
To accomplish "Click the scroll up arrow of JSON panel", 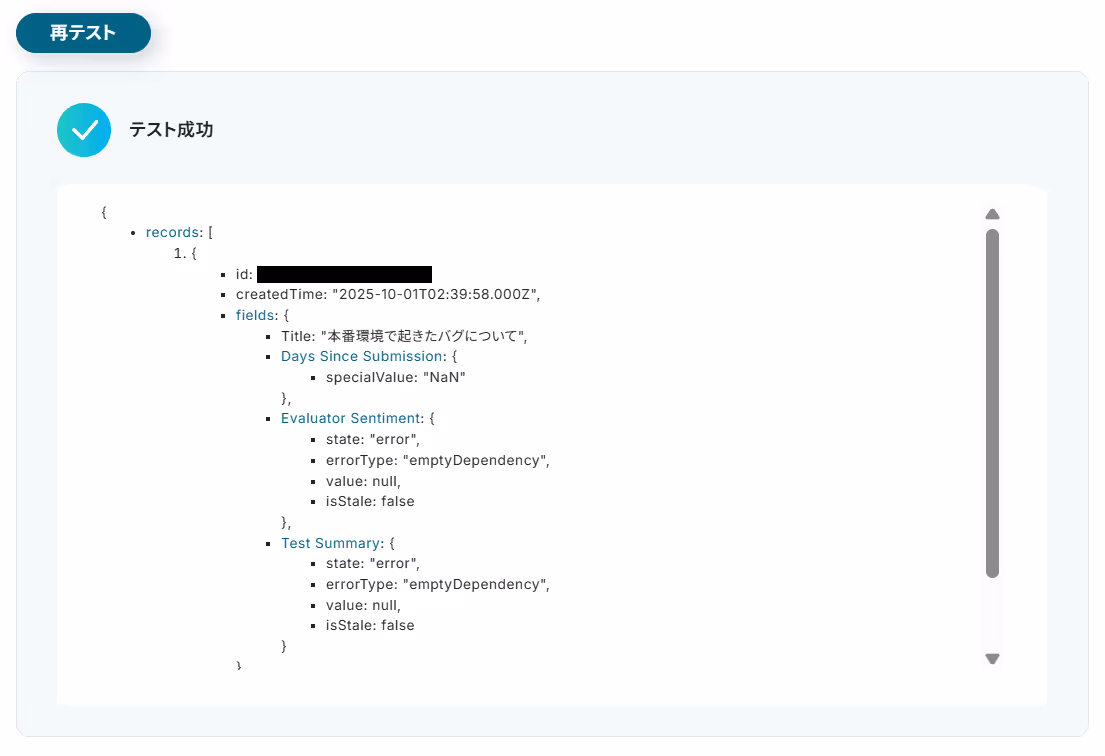I will coord(992,214).
